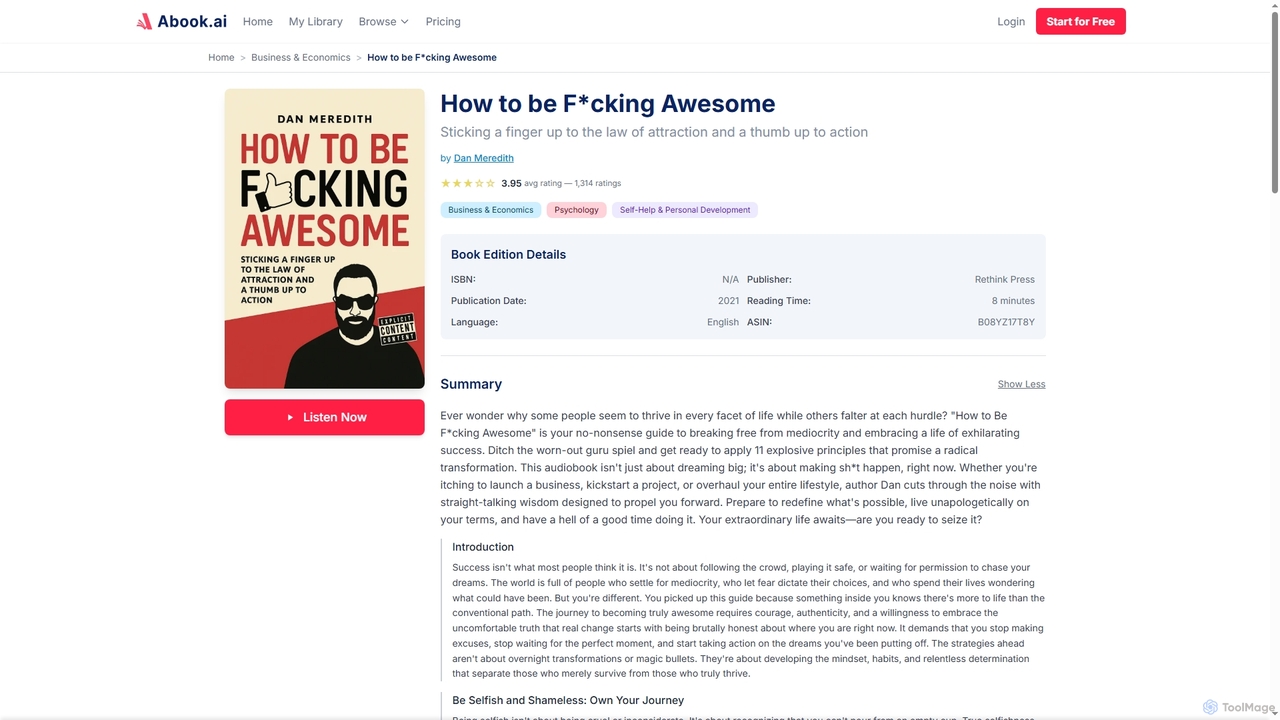Click the Reading Time value 8 minutes

pyautogui.click(x=1013, y=301)
